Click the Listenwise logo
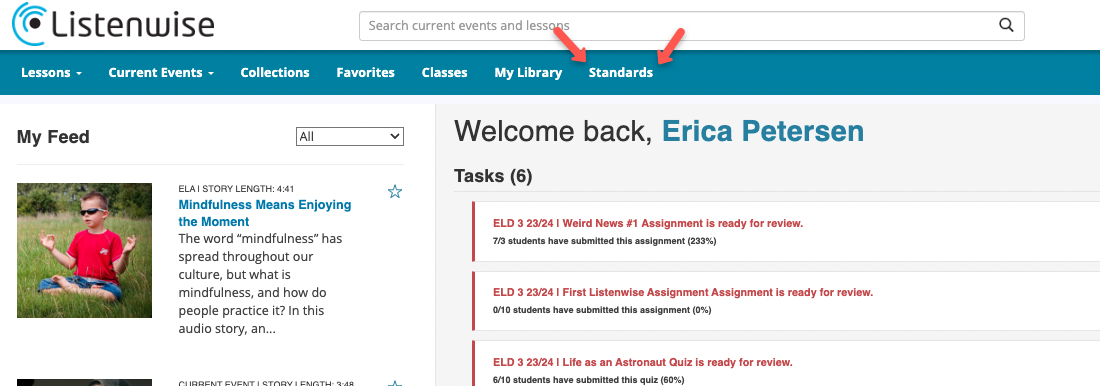 tap(114, 23)
